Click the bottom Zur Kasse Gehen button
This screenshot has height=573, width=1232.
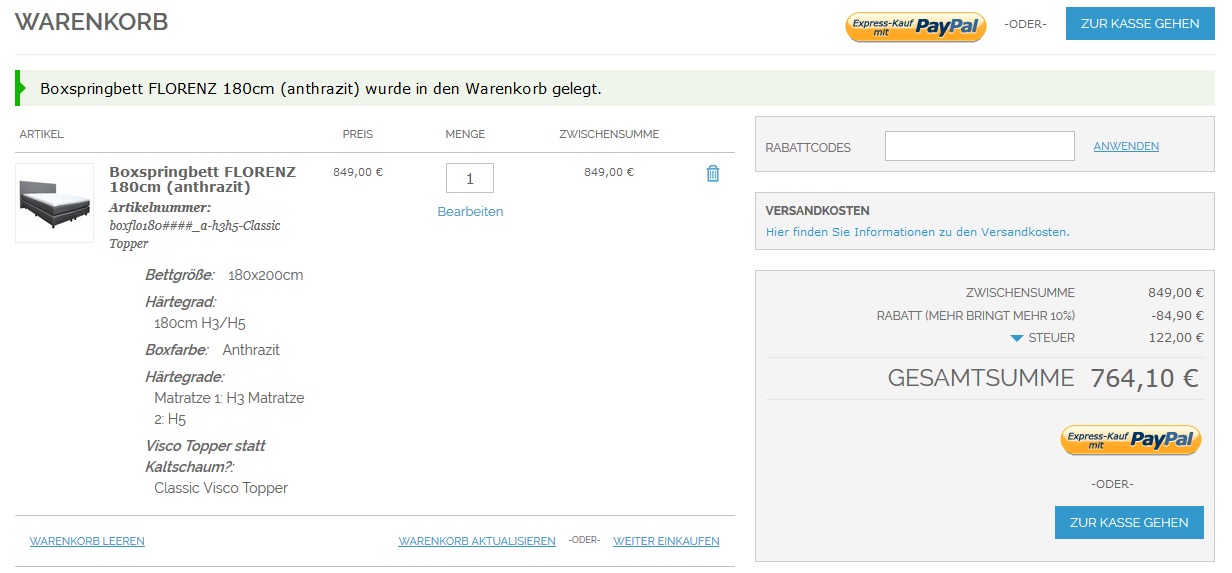click(1129, 522)
